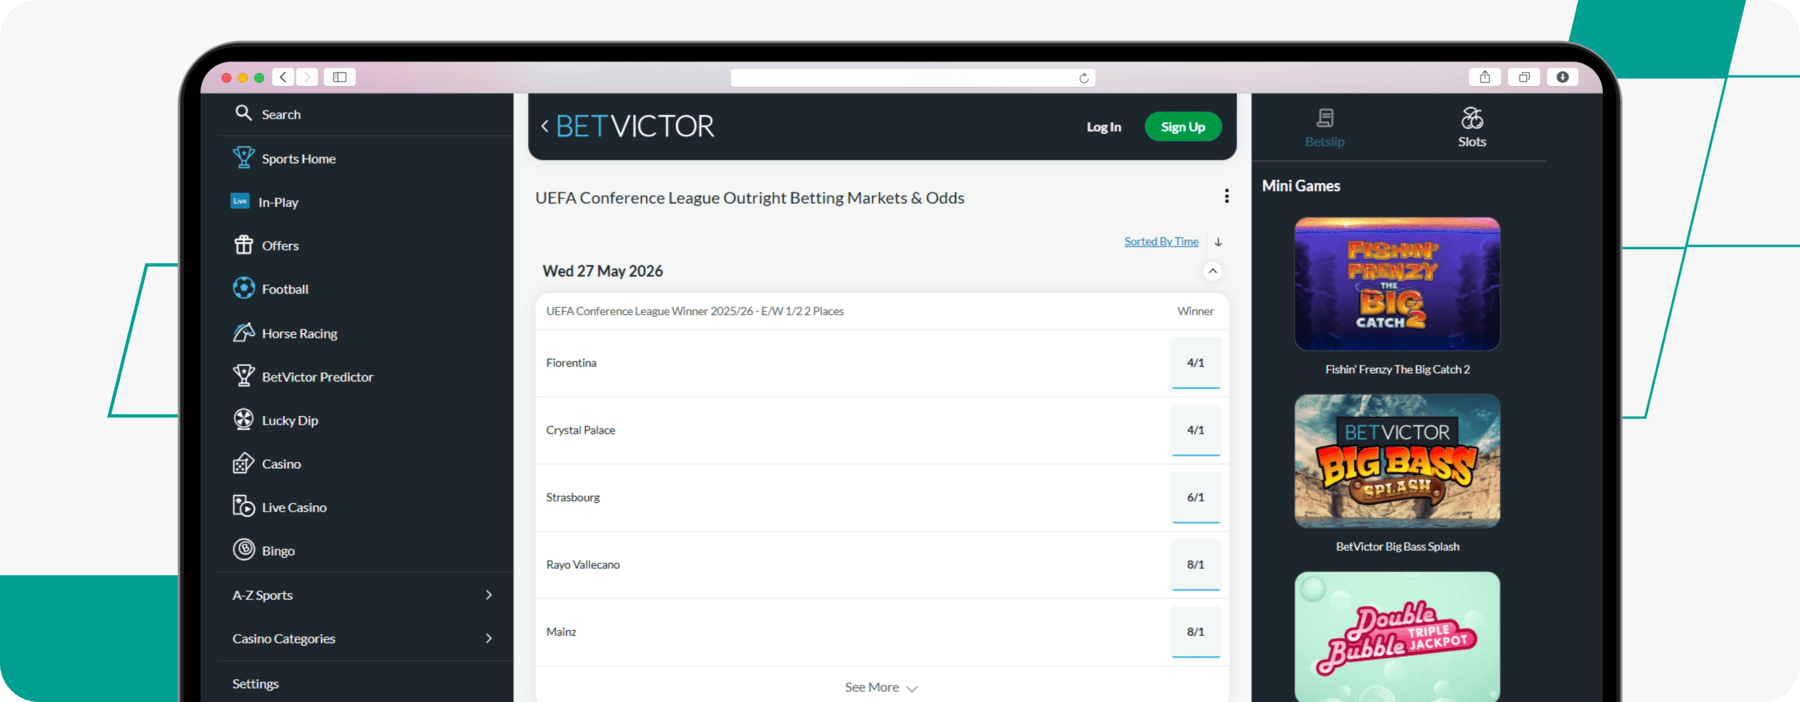The image size is (1800, 702).
Task: Open the Slots cherries icon
Action: [1472, 118]
